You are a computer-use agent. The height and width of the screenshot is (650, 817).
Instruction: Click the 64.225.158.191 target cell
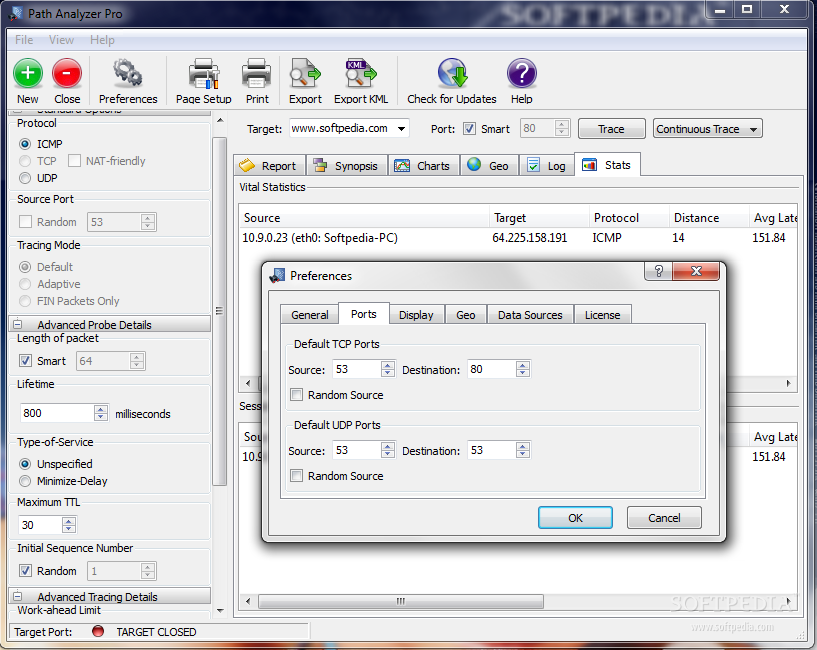529,238
